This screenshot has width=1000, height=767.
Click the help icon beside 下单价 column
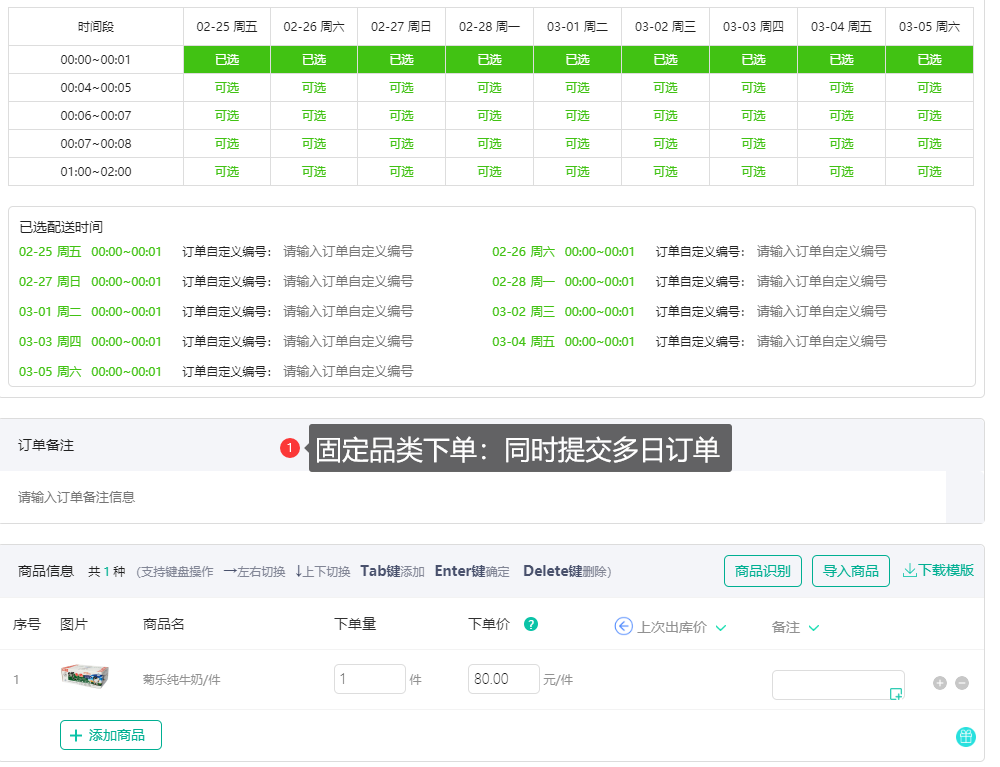pyautogui.click(x=530, y=624)
